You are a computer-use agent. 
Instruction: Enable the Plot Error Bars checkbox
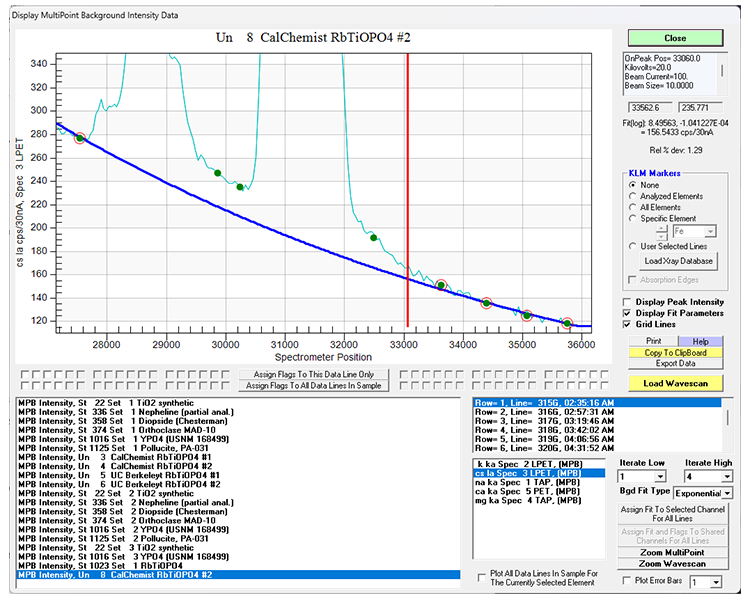627,580
